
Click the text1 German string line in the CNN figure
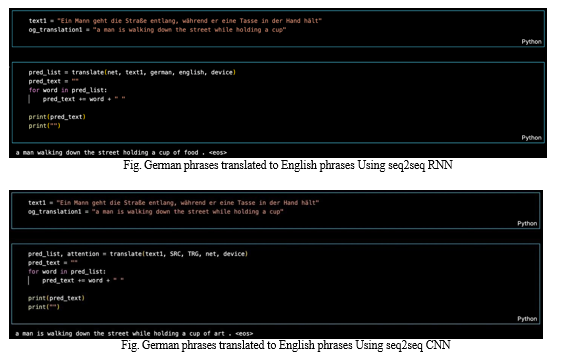[173, 203]
